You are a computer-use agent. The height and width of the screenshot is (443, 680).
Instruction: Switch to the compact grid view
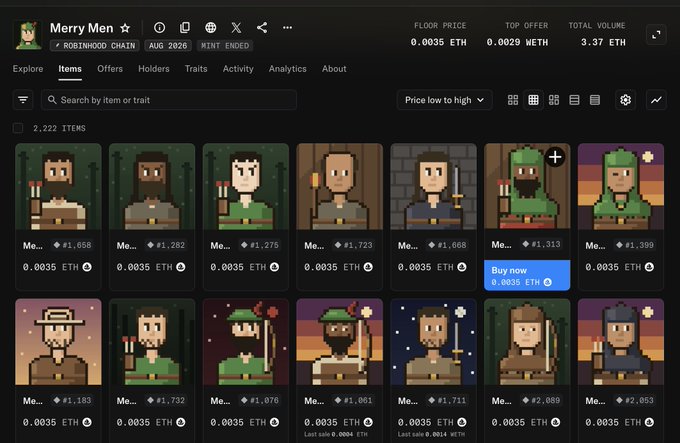tap(533, 100)
